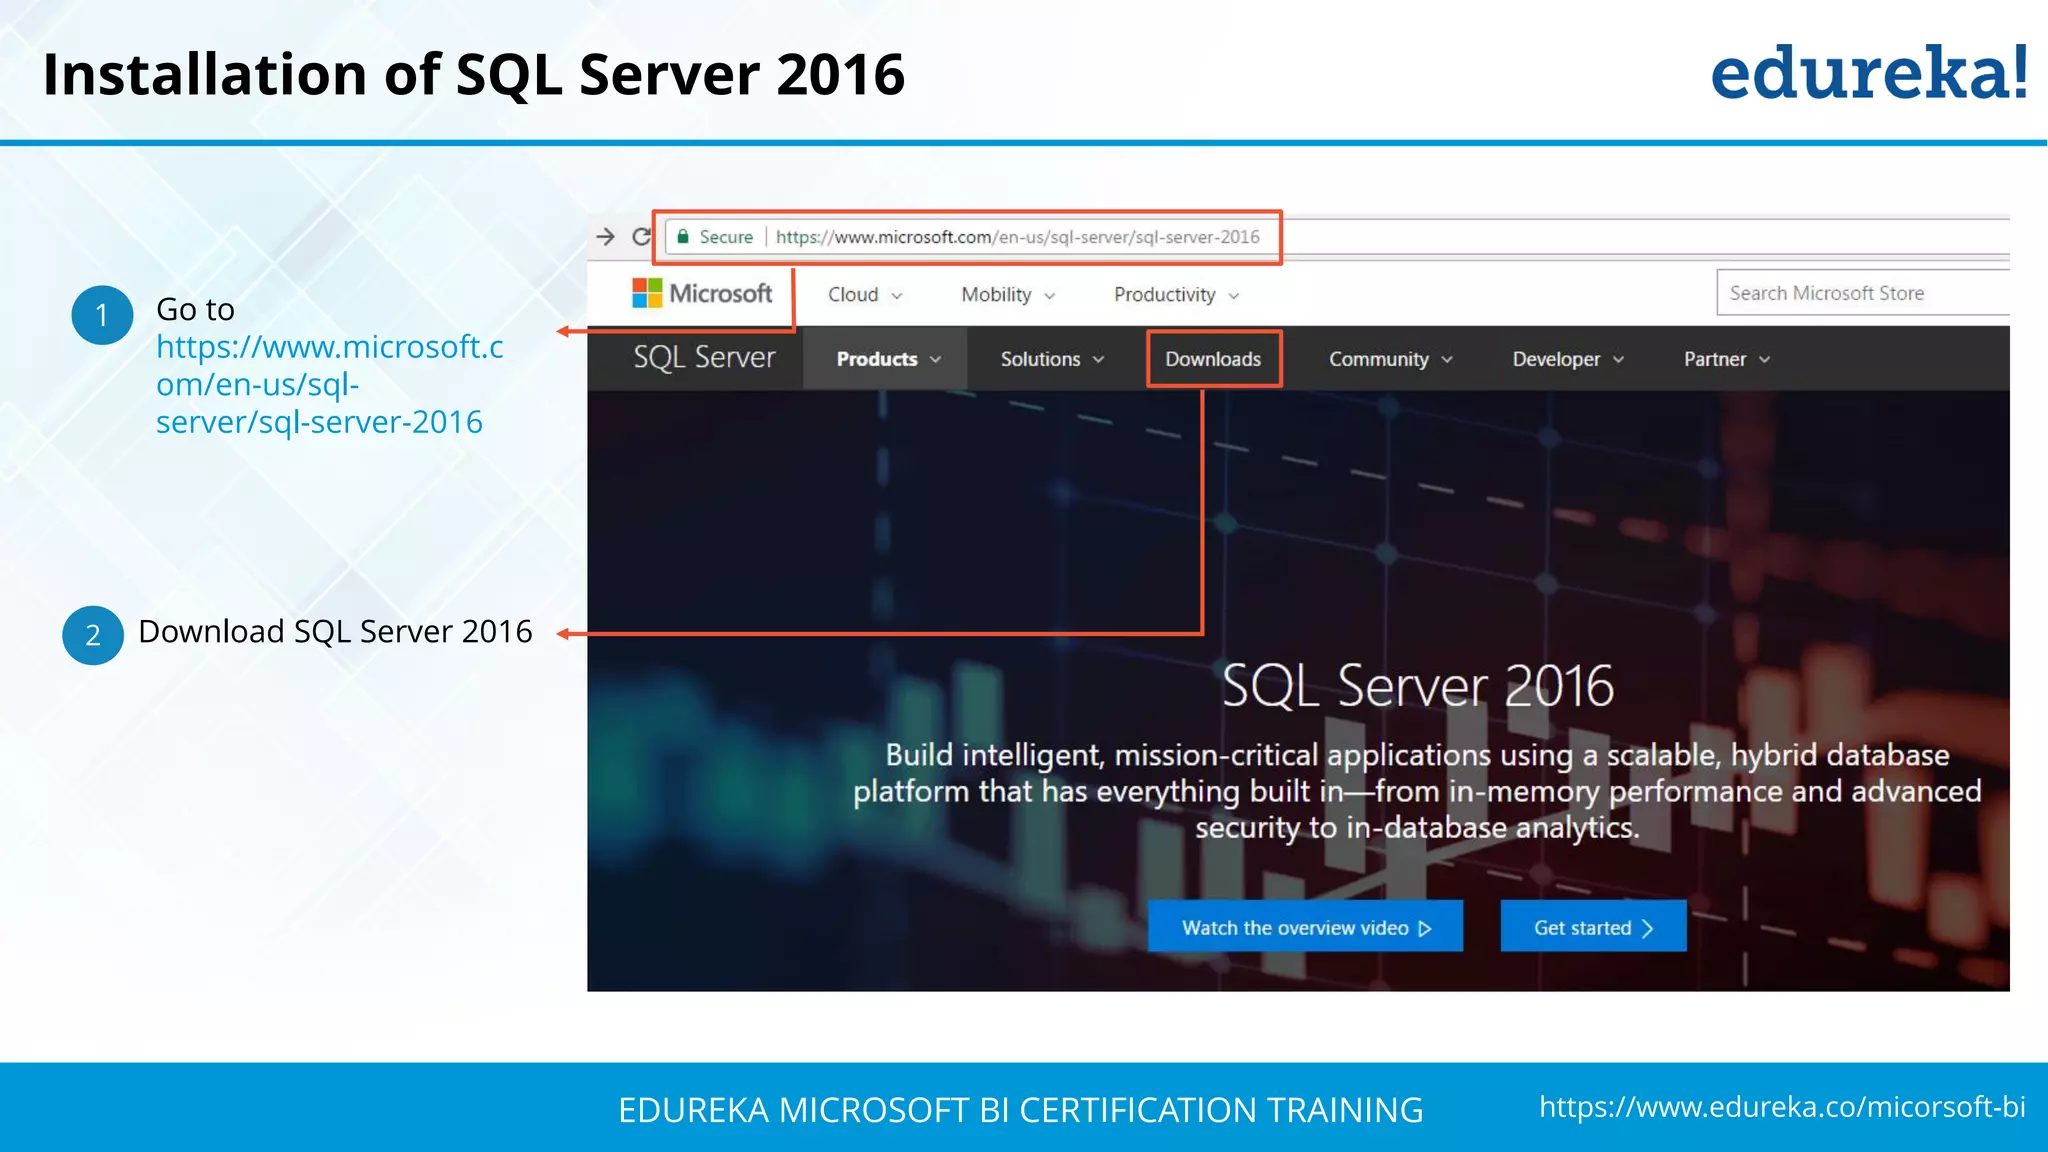Image resolution: width=2048 pixels, height=1152 pixels.
Task: Expand the Mobility dropdown menu
Action: (1007, 295)
